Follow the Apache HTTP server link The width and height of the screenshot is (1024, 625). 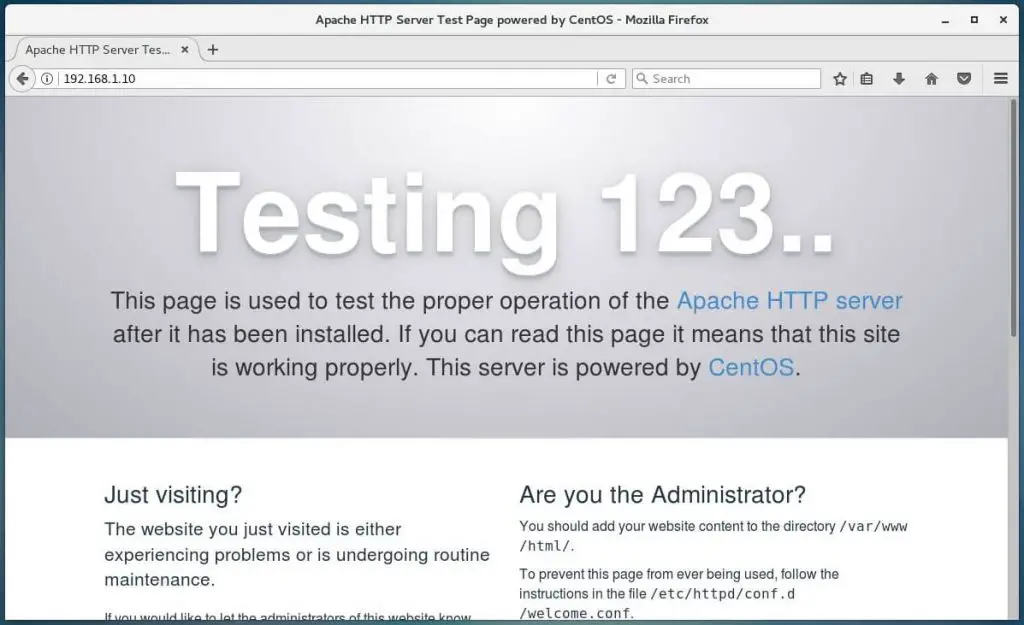coord(790,300)
